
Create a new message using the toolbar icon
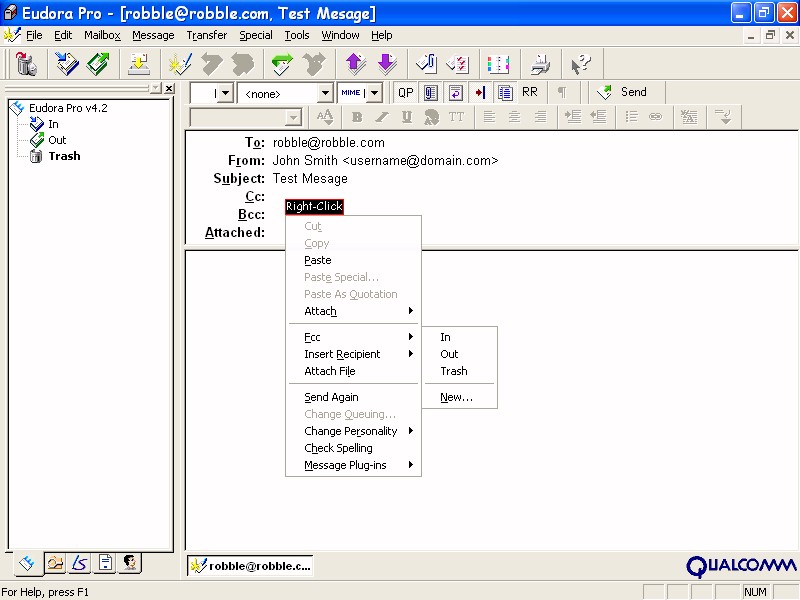(180, 64)
